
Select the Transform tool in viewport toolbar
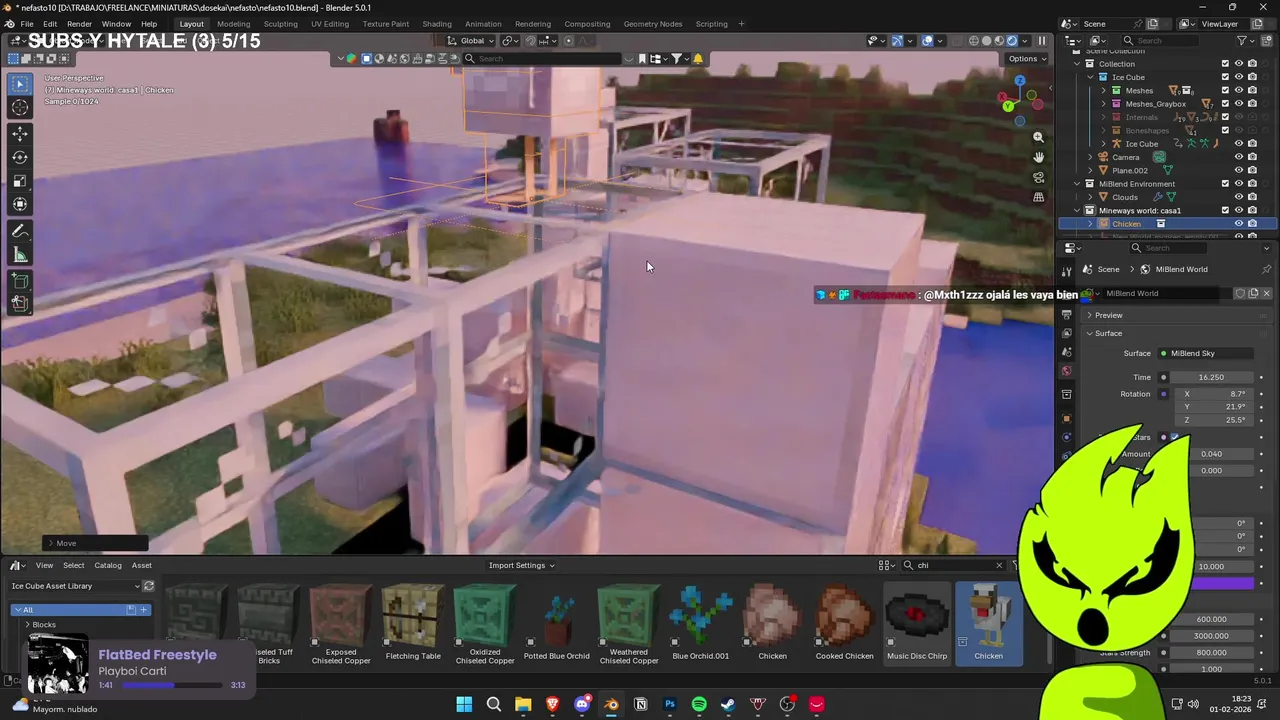pyautogui.click(x=20, y=205)
